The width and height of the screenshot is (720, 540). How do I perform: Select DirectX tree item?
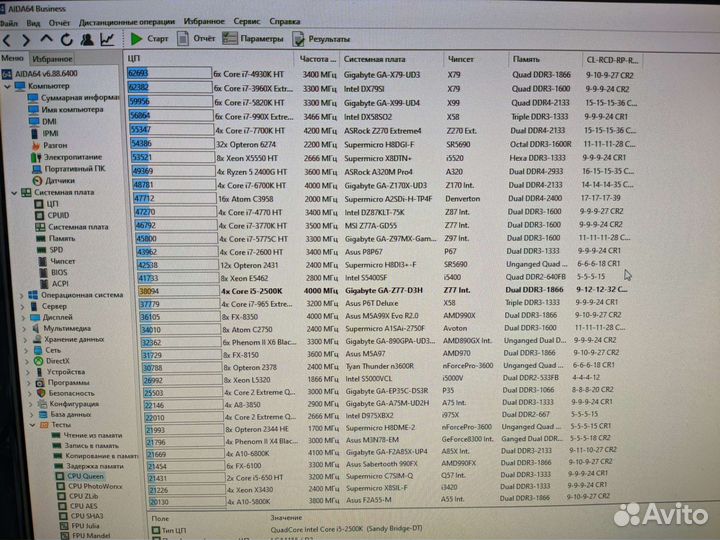(51, 361)
